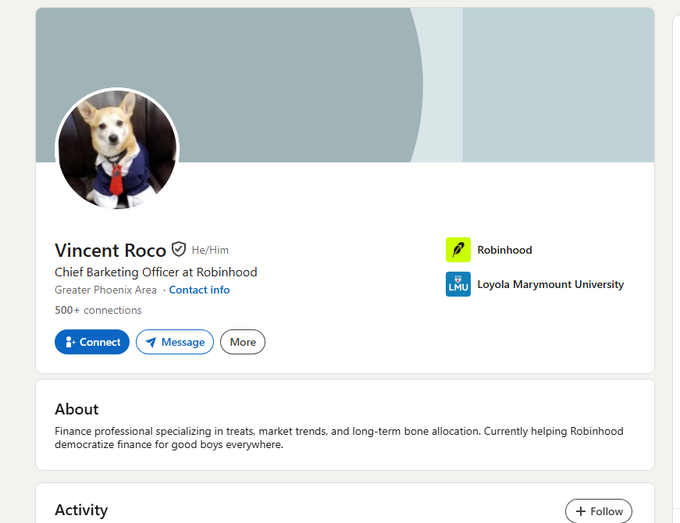680x523 pixels.
Task: Open the Contact info link
Action: 199,290
